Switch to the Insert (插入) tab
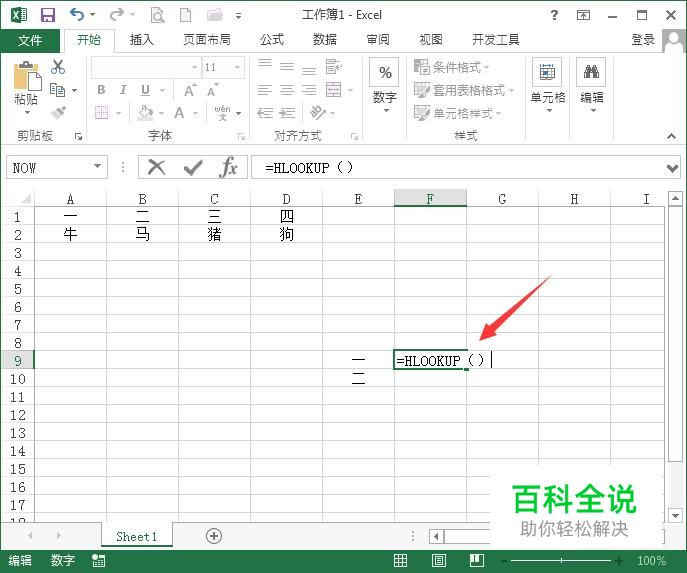Image resolution: width=687 pixels, height=573 pixels. point(142,40)
